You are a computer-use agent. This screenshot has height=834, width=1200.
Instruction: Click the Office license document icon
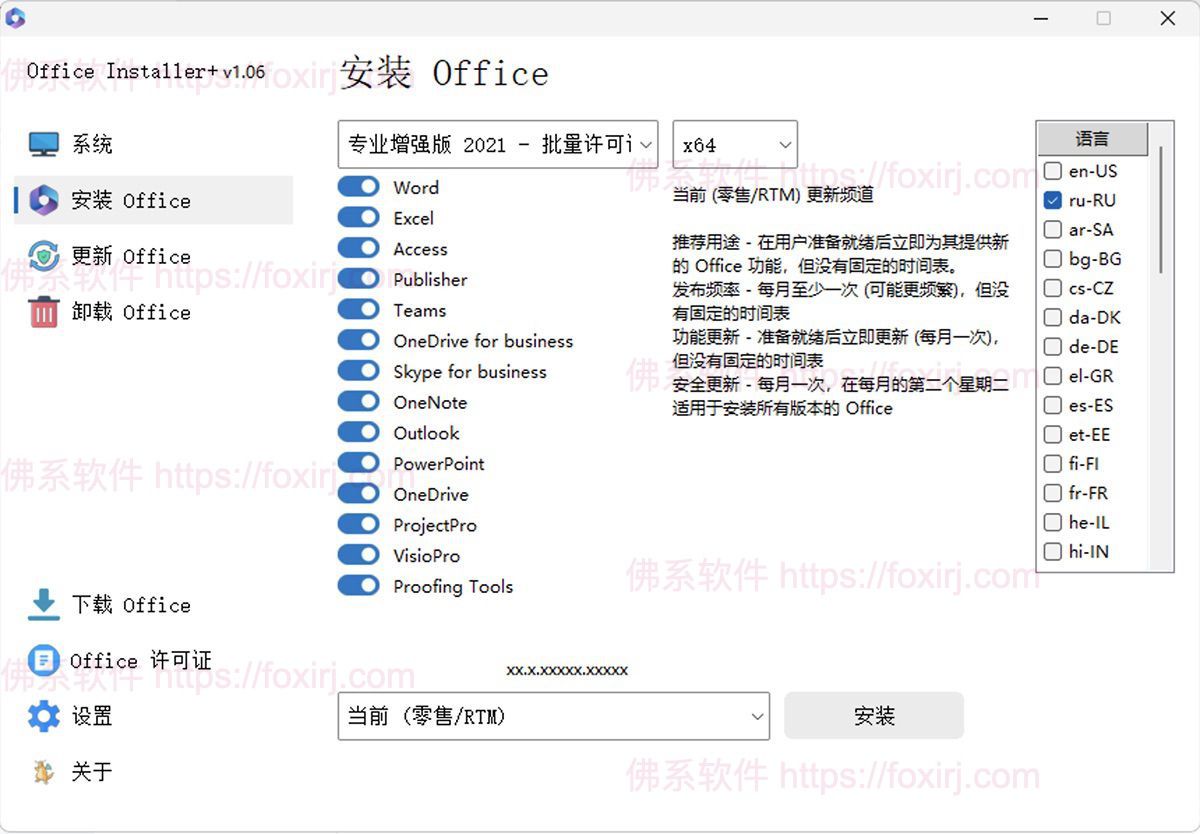point(44,660)
